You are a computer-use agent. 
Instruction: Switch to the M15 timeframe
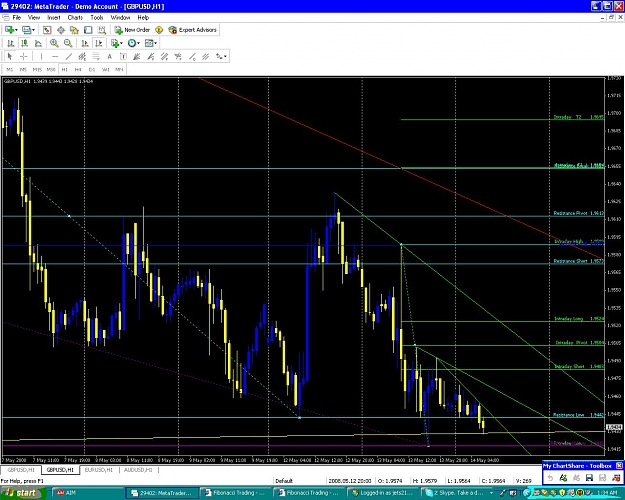click(37, 69)
